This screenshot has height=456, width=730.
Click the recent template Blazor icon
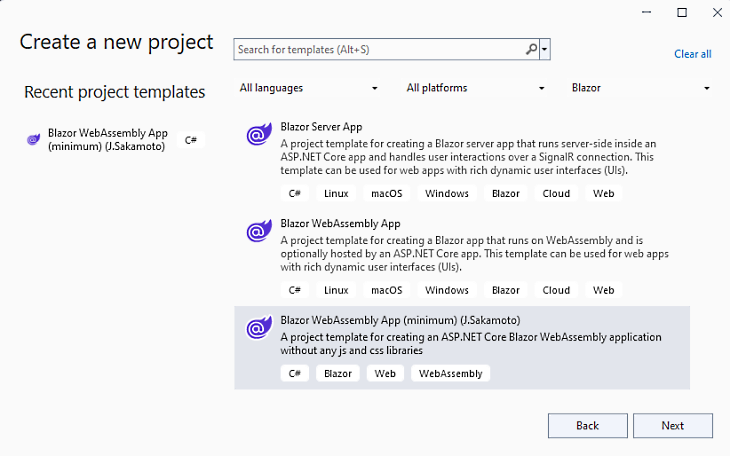pyautogui.click(x=34, y=139)
